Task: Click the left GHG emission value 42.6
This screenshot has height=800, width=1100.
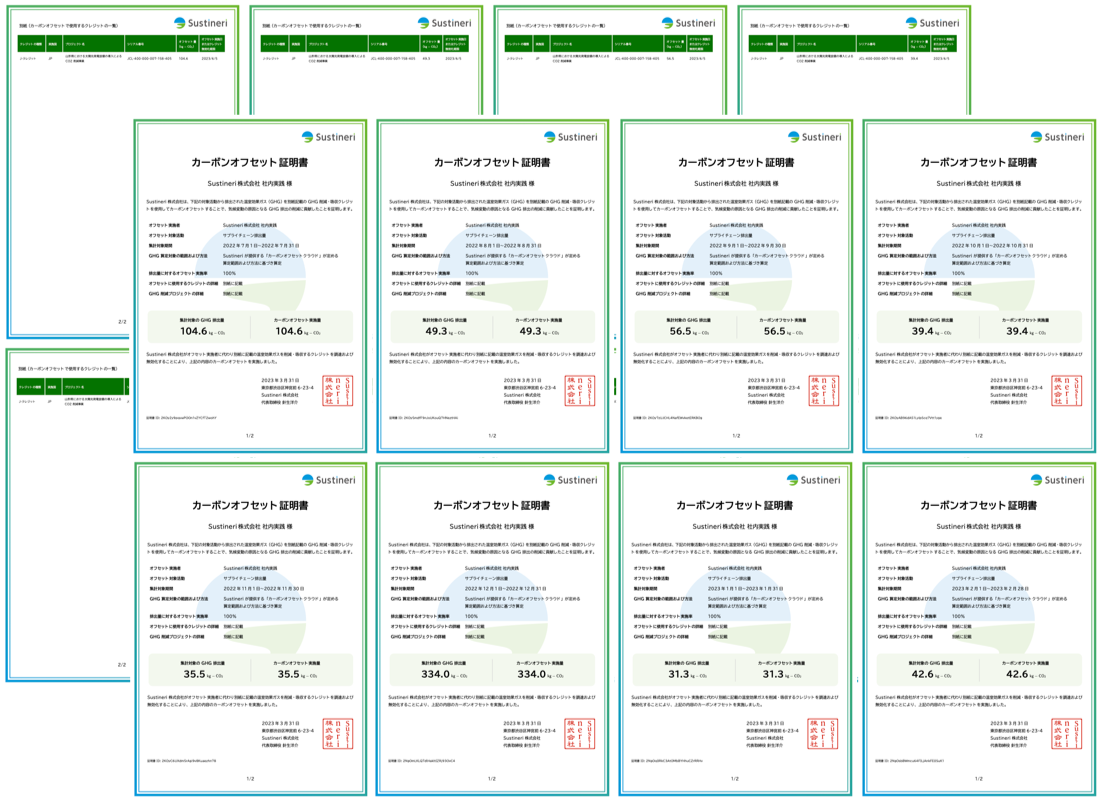Action: (923, 674)
